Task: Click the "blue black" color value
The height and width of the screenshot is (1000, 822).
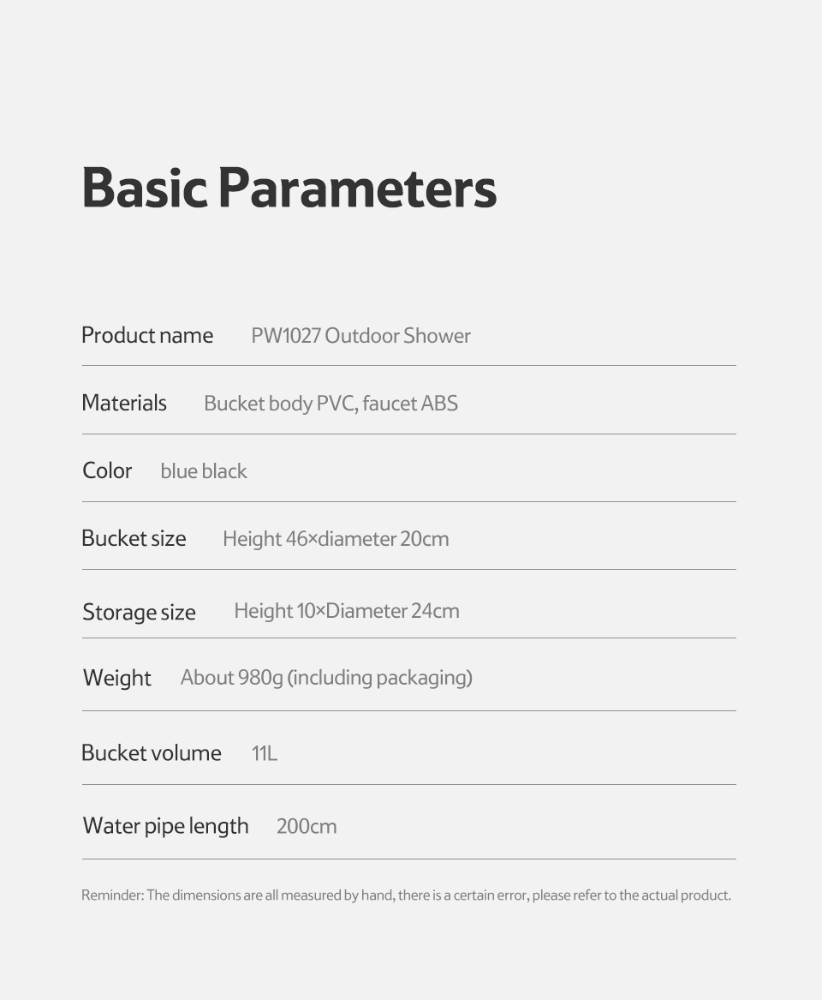Action: pos(203,471)
